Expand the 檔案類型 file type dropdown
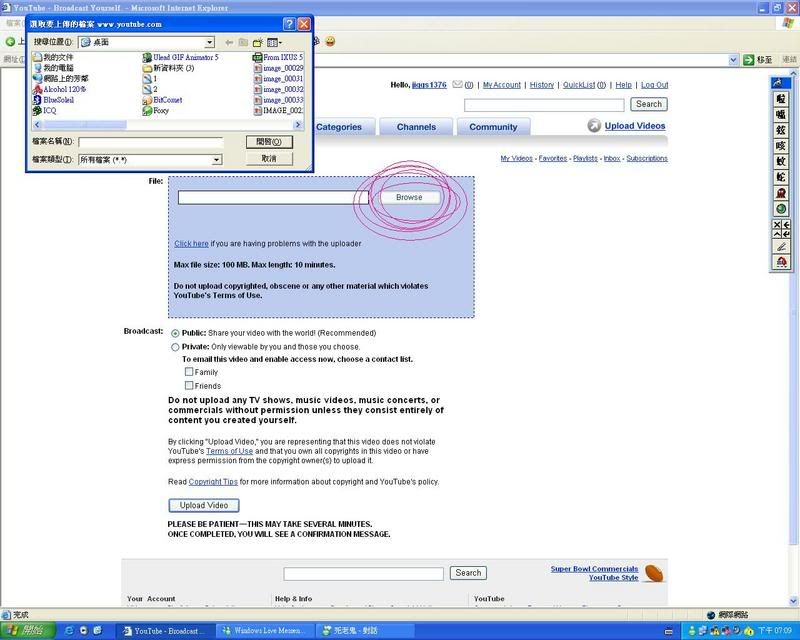The image size is (800, 640). [216, 160]
